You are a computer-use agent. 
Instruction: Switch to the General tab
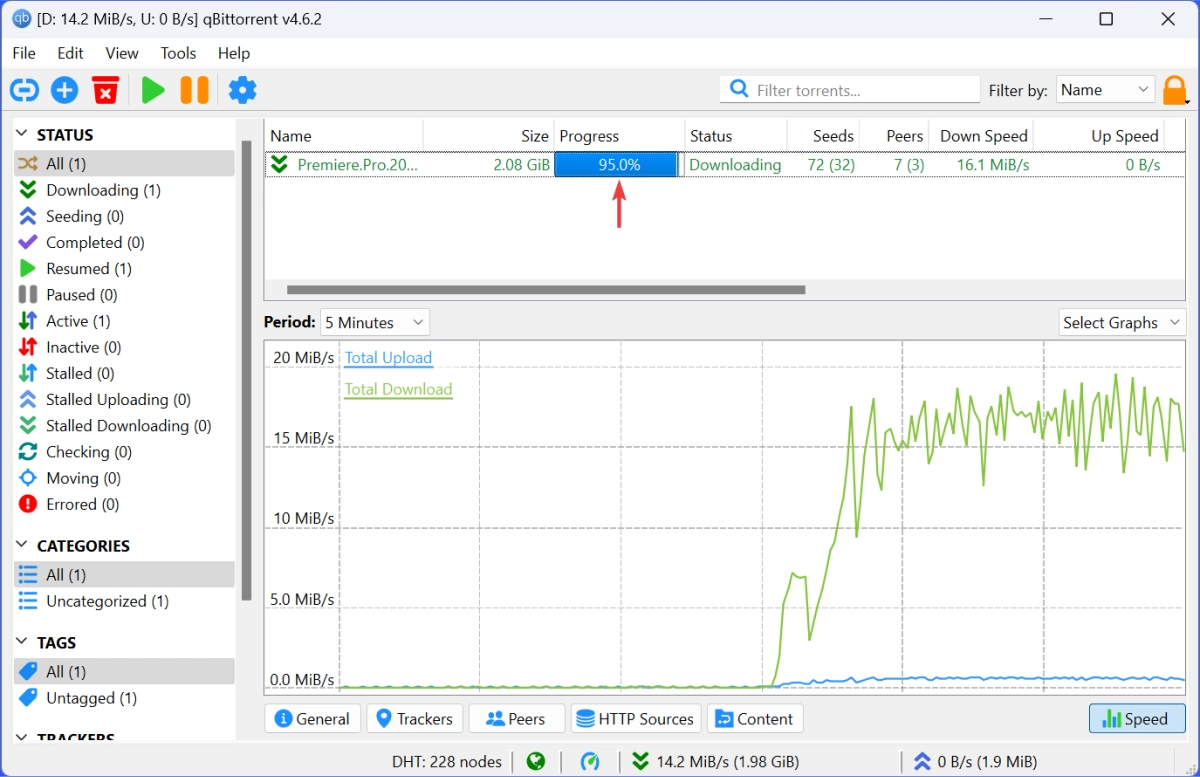pos(312,719)
